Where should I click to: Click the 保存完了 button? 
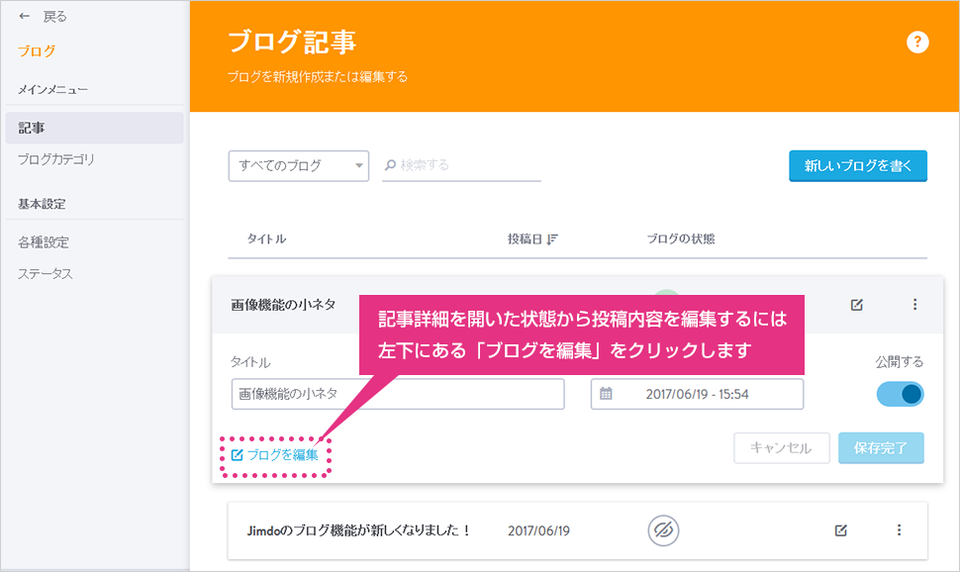881,448
